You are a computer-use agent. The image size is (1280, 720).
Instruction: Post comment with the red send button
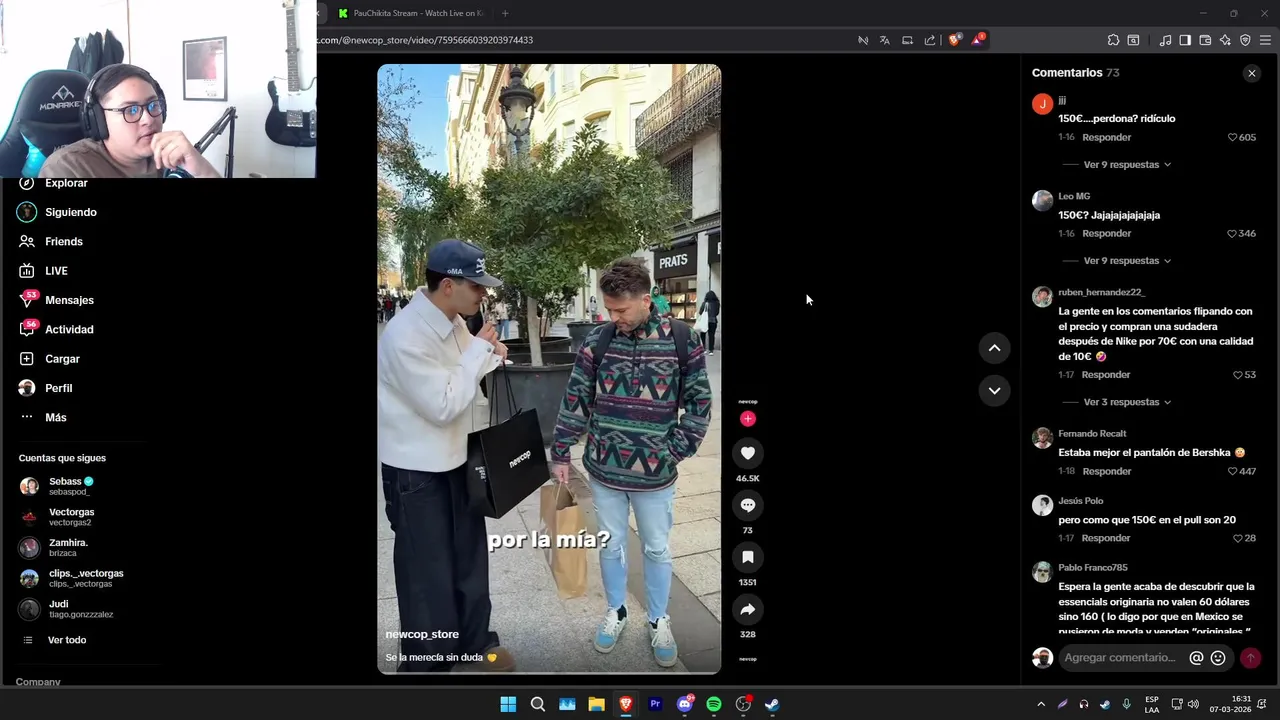coord(1250,658)
